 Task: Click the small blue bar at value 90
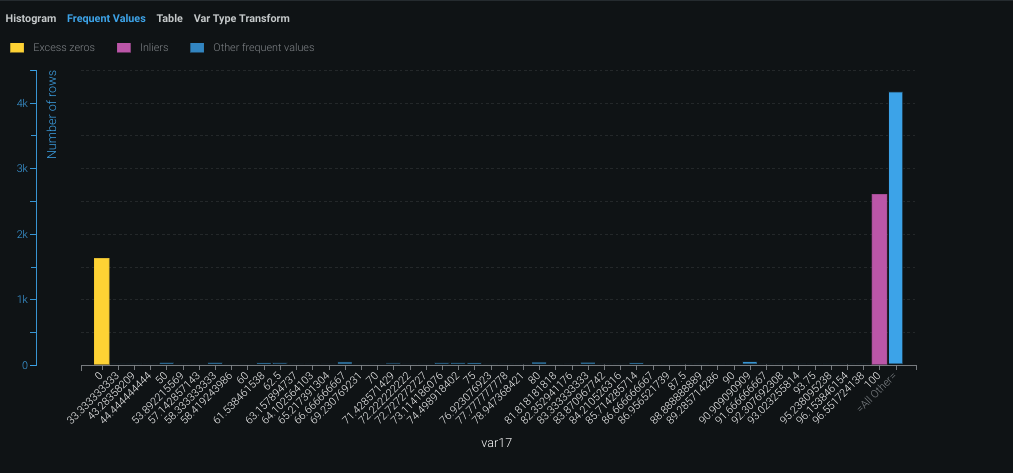(749, 363)
